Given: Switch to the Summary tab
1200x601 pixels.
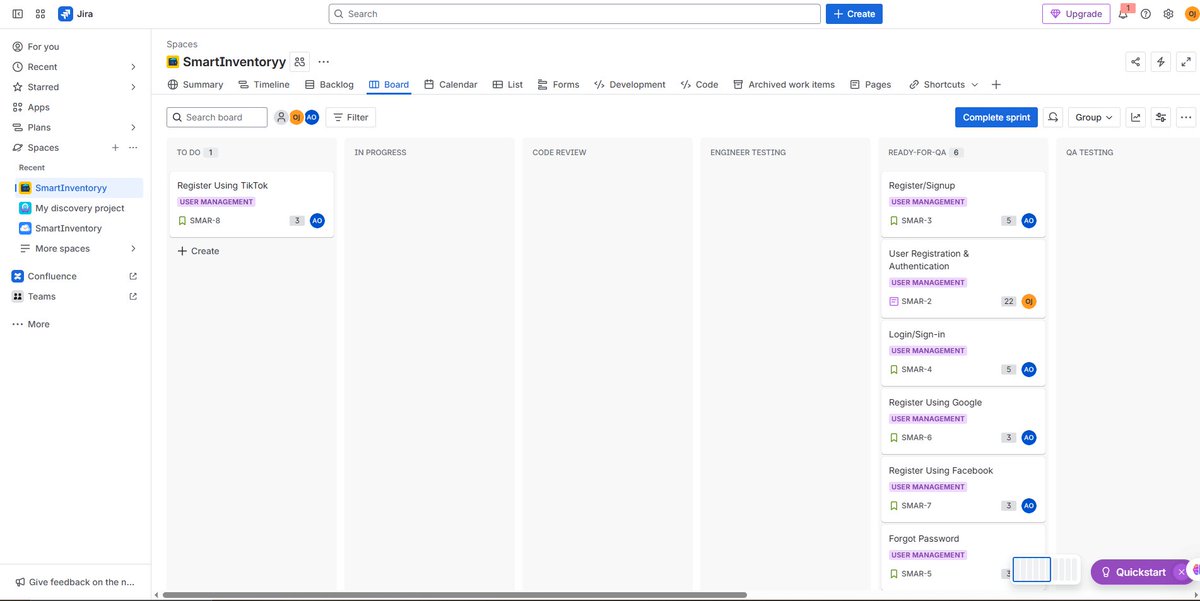Looking at the screenshot, I should coord(195,85).
